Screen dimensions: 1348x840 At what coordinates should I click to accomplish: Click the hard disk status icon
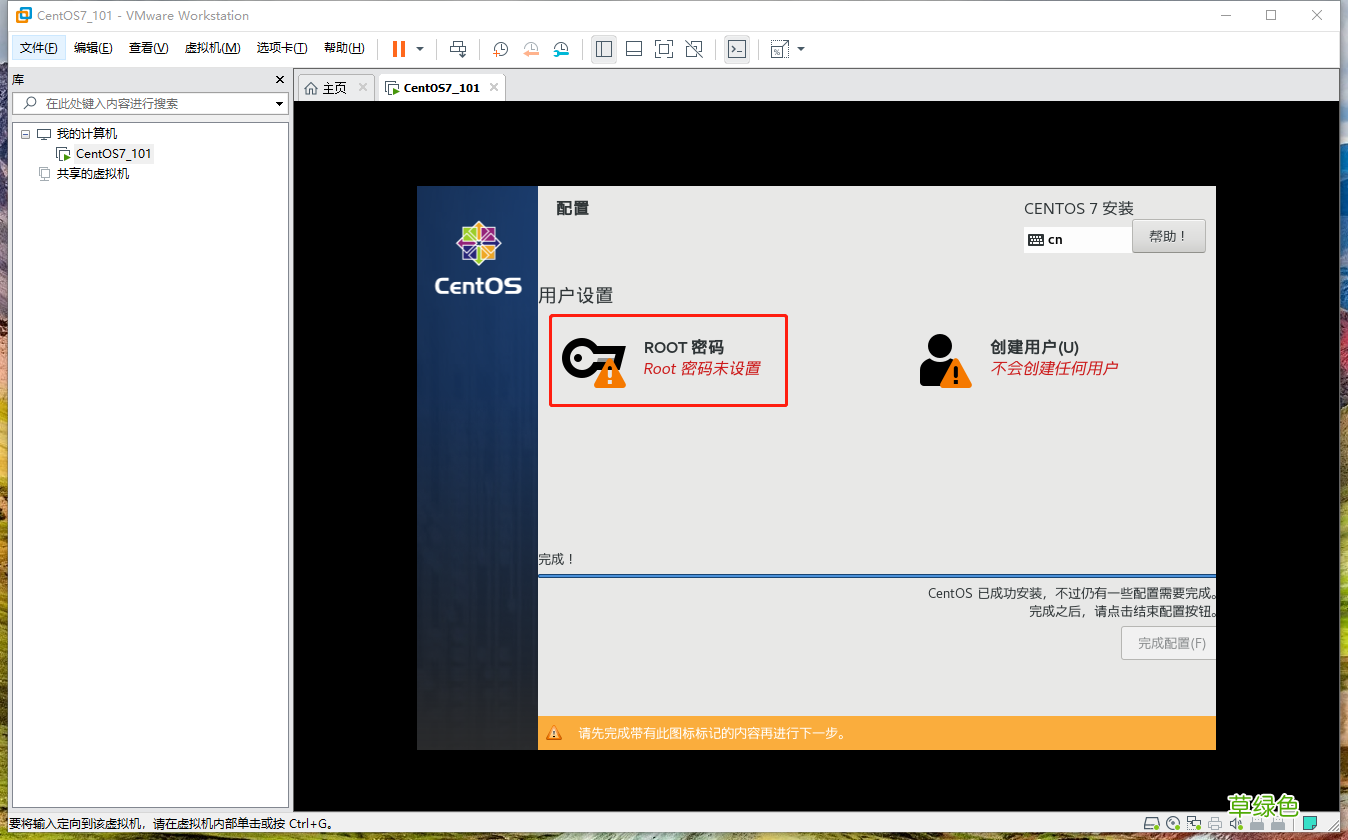(1152, 823)
